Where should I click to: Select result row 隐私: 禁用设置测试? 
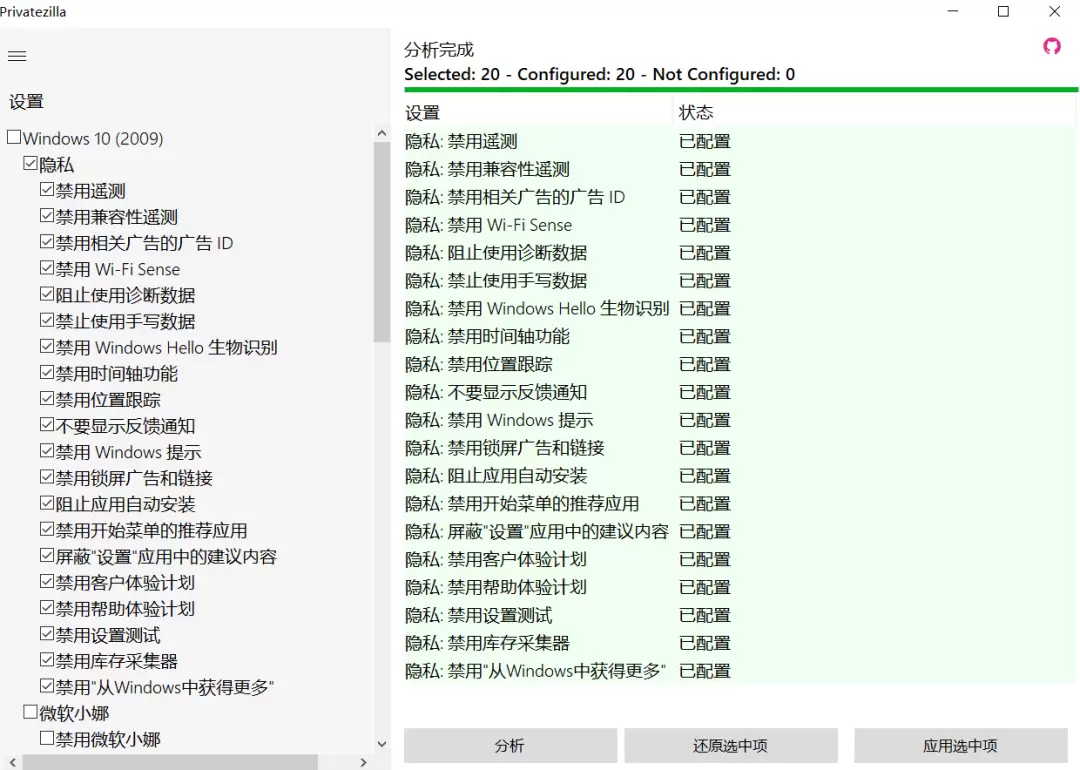click(x=740, y=616)
